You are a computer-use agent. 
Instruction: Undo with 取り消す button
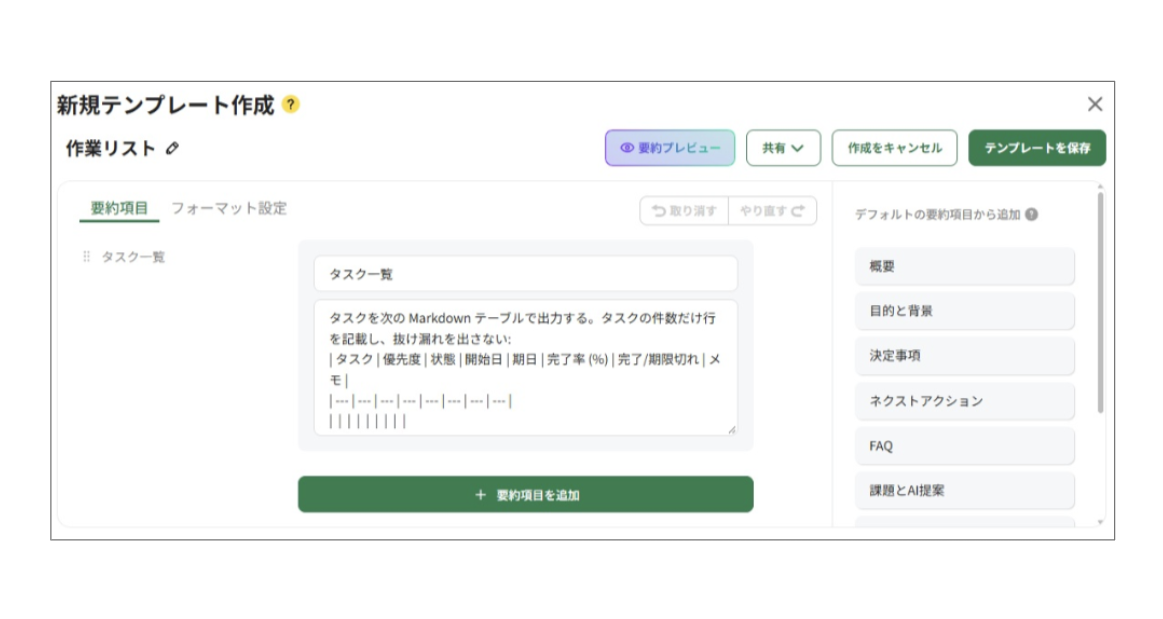coord(684,211)
